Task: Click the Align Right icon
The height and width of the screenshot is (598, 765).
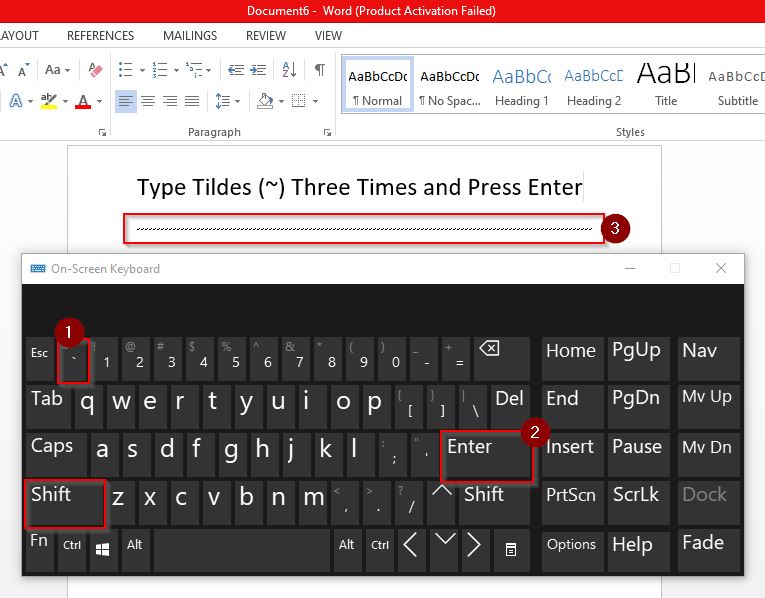Action: [x=170, y=101]
